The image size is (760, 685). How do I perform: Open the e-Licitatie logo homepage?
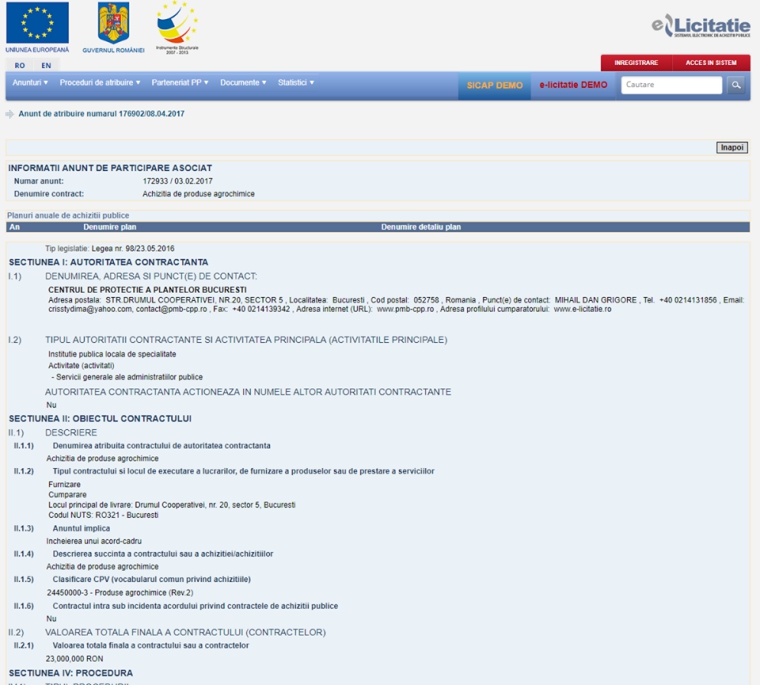(701, 25)
